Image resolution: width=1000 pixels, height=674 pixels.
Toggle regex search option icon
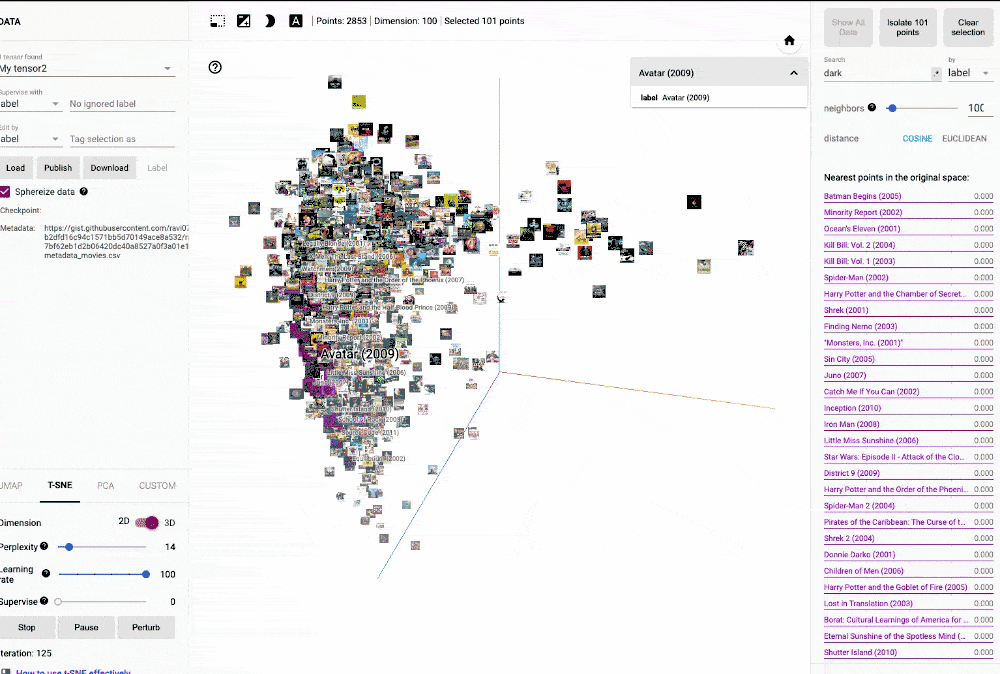coord(936,73)
